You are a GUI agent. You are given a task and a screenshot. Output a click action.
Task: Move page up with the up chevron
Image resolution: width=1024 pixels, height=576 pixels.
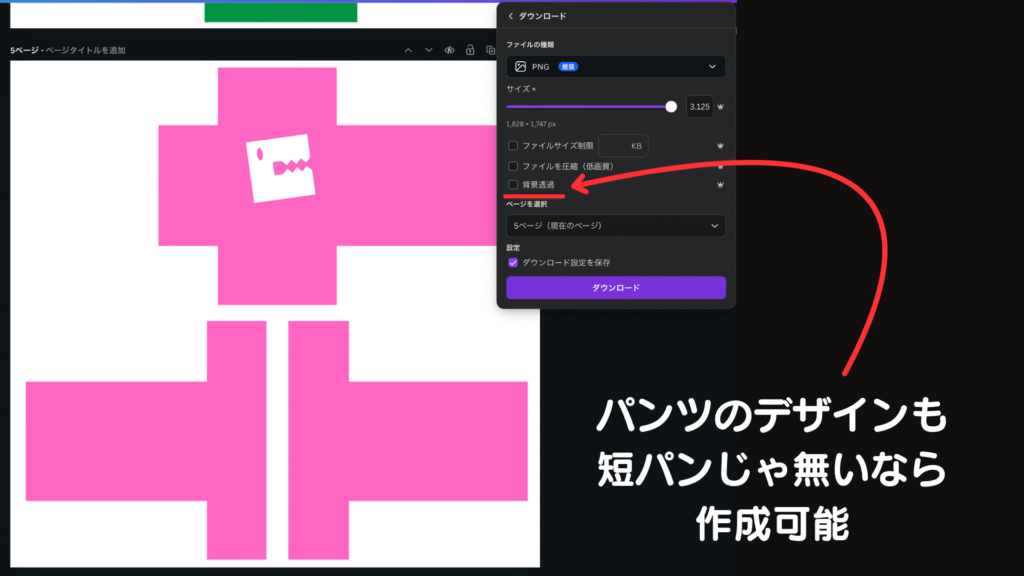(x=408, y=50)
